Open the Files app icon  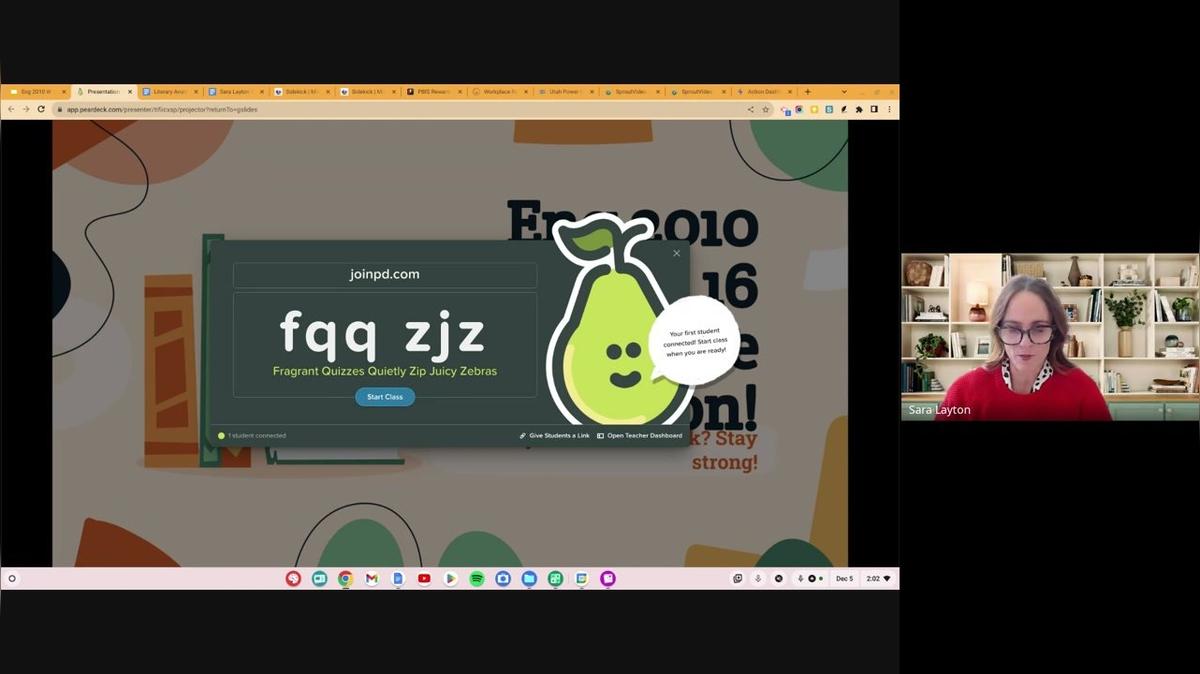529,579
